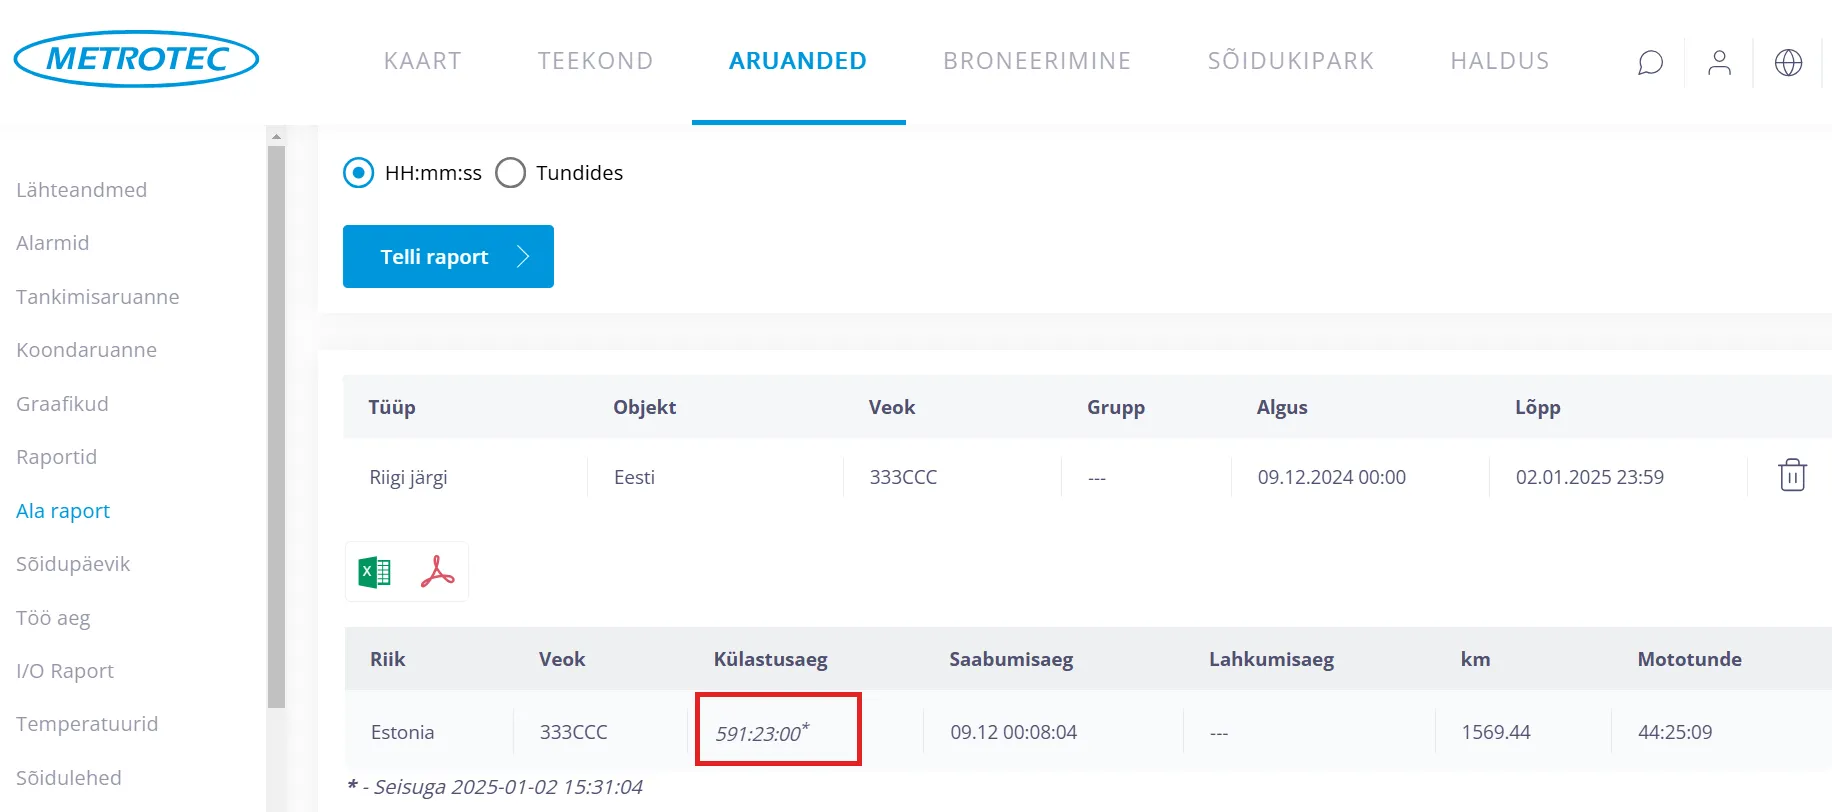Switch to the Kaart tab

pyautogui.click(x=422, y=61)
